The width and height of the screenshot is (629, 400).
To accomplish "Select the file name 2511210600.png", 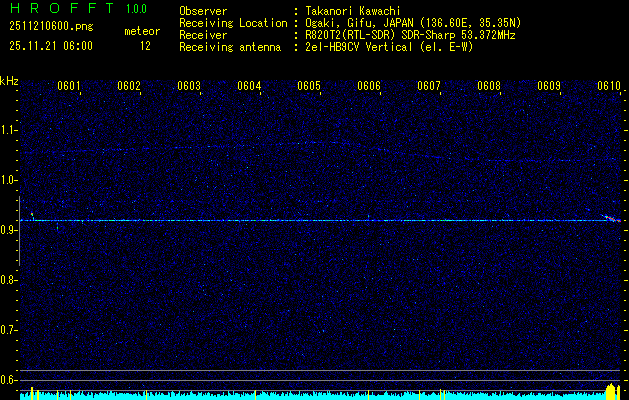I will pyautogui.click(x=51, y=27).
